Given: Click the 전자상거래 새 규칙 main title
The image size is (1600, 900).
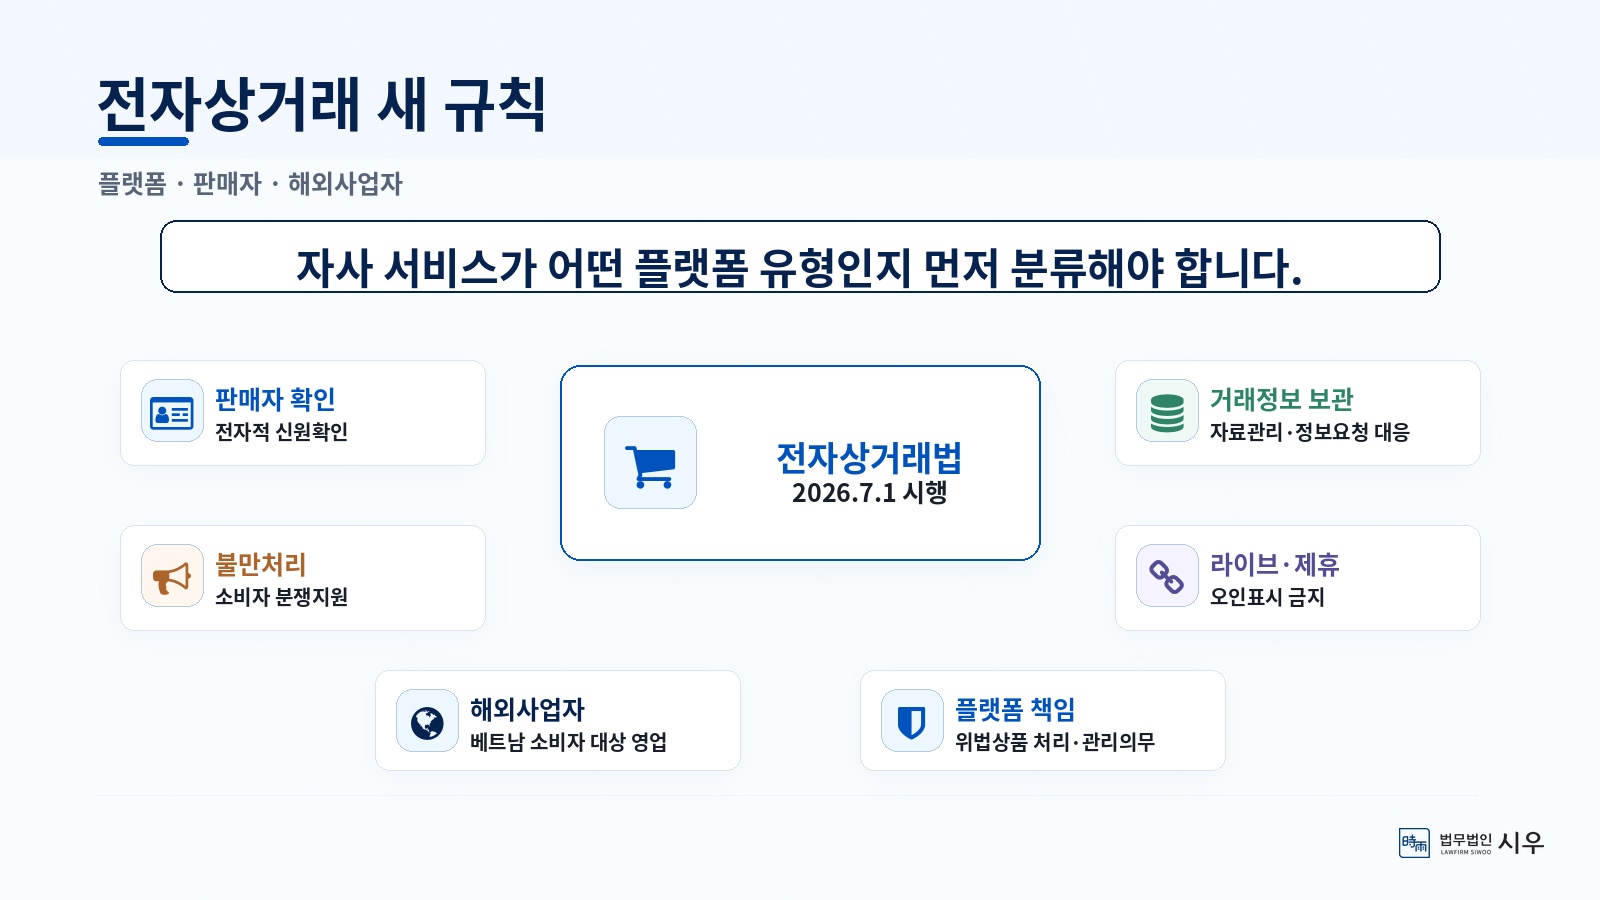Looking at the screenshot, I should click(x=322, y=104).
